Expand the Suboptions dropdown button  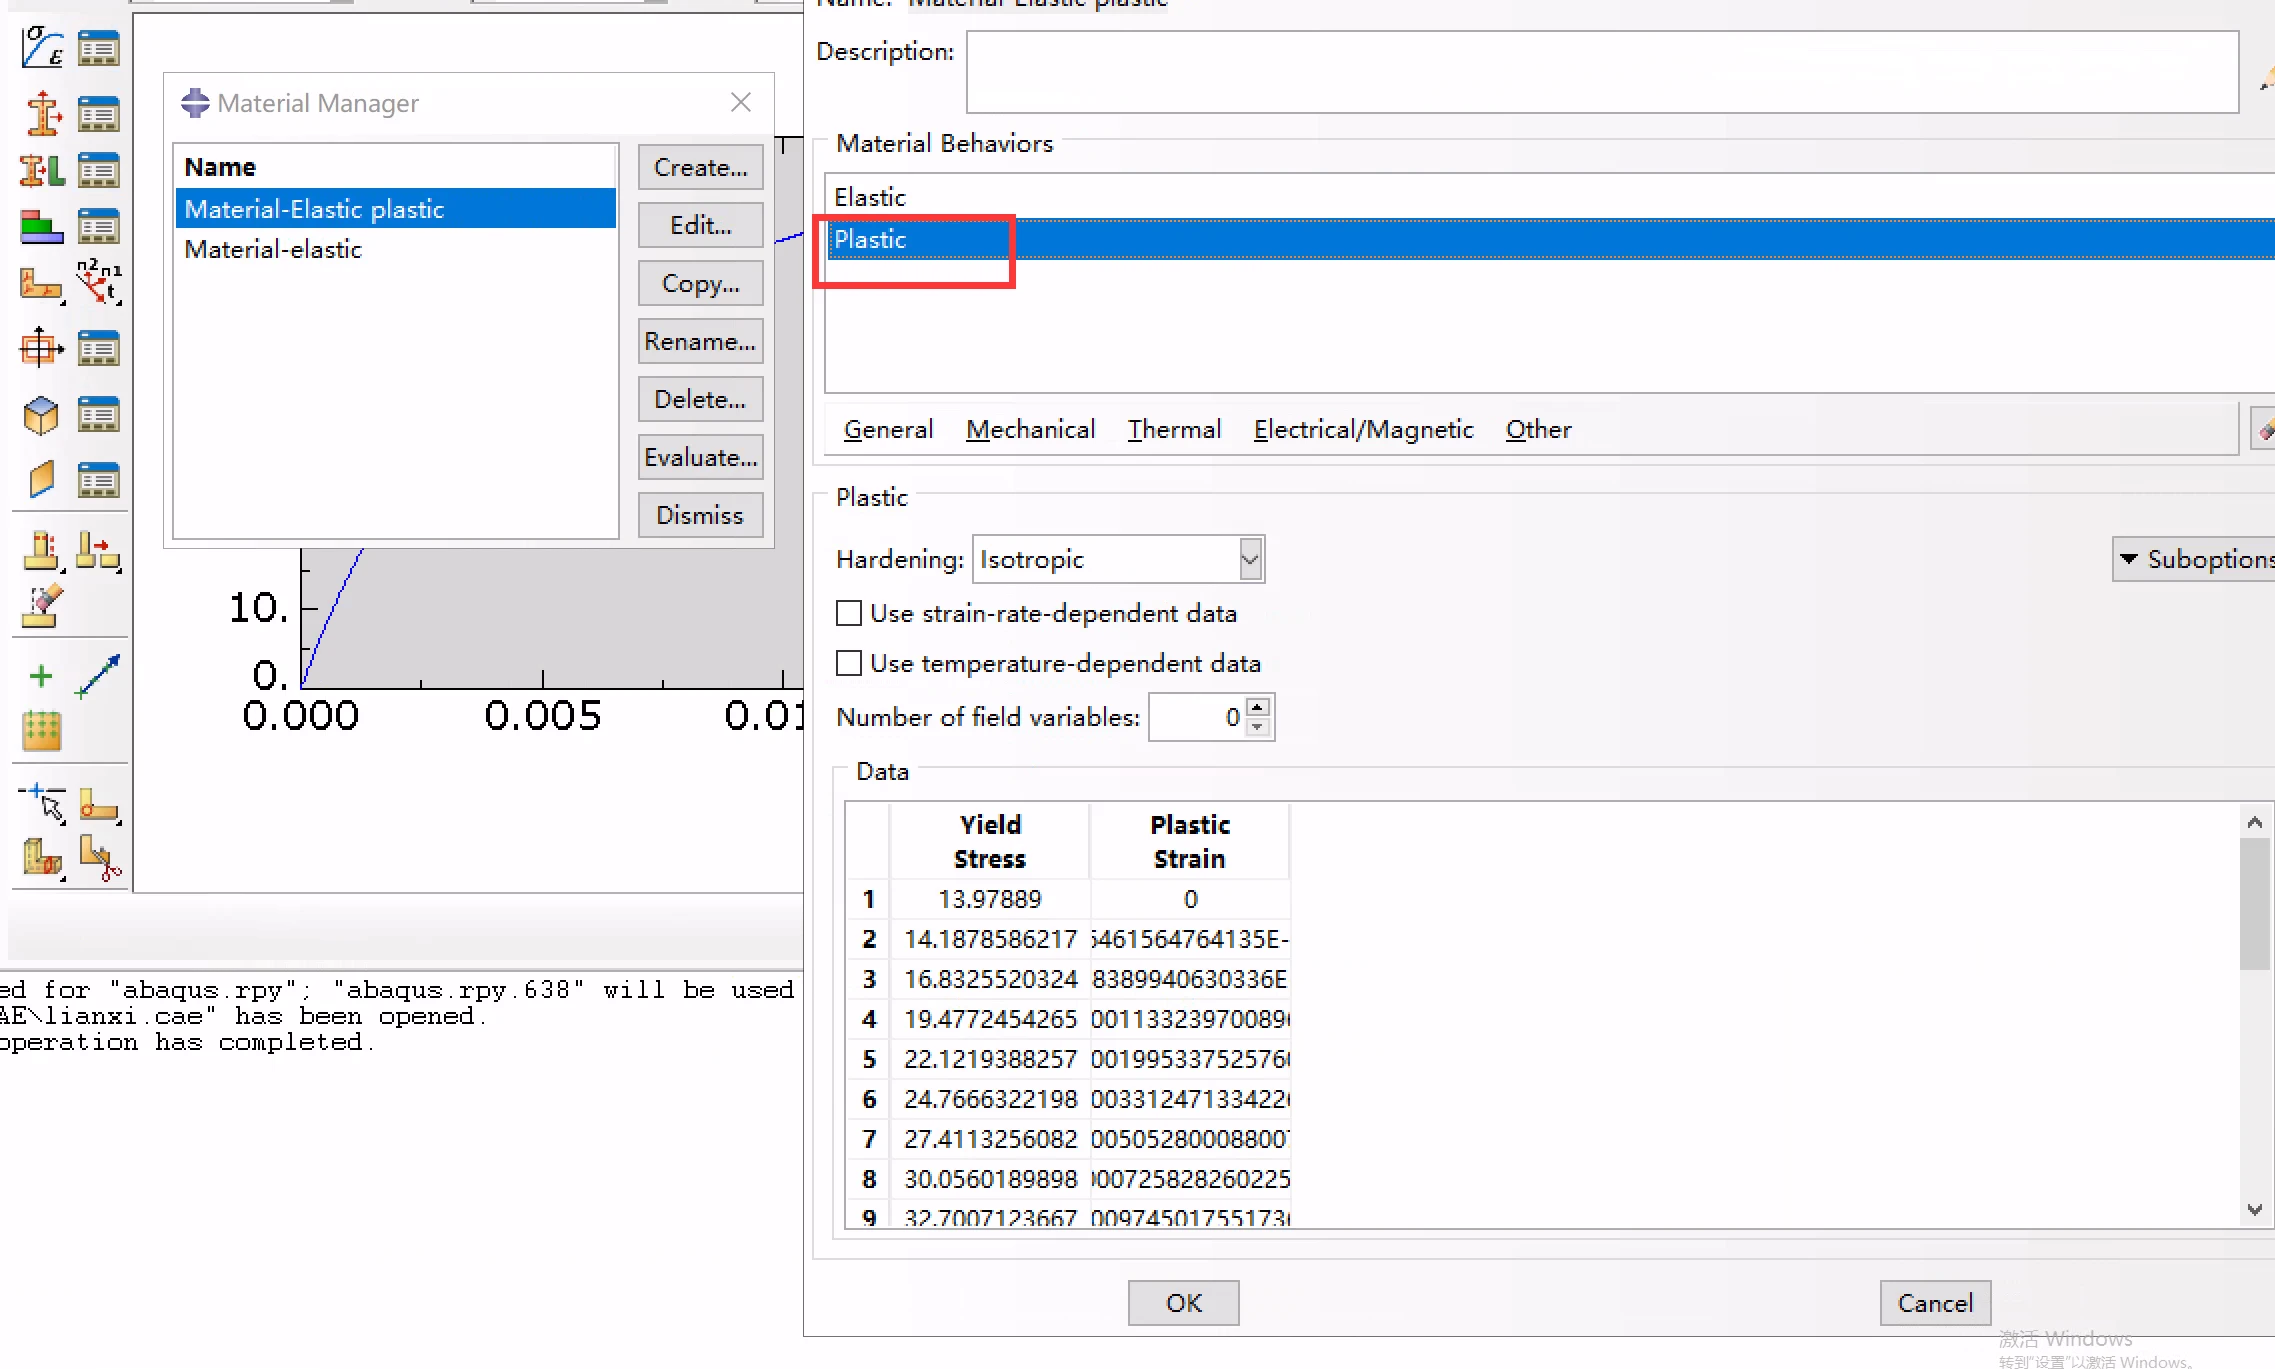coord(2194,559)
